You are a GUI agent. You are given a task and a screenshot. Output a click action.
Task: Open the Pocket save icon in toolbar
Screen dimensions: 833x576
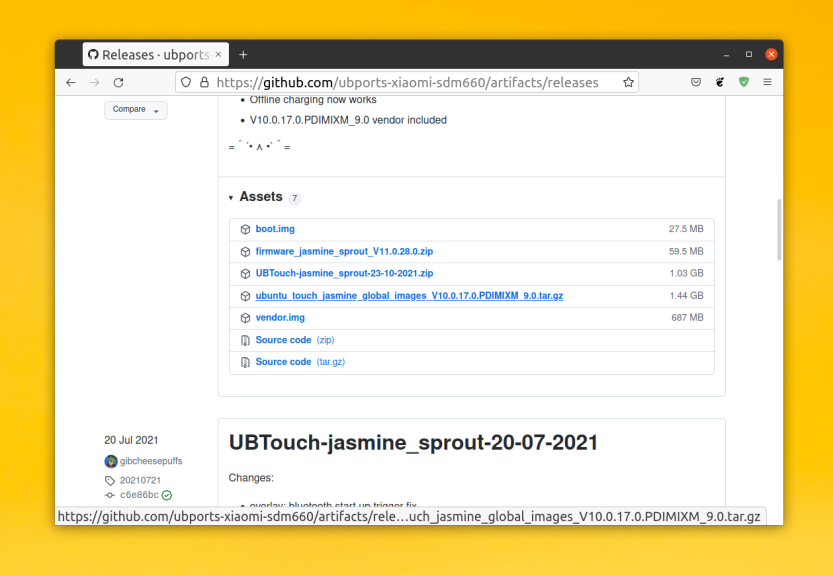pos(696,82)
